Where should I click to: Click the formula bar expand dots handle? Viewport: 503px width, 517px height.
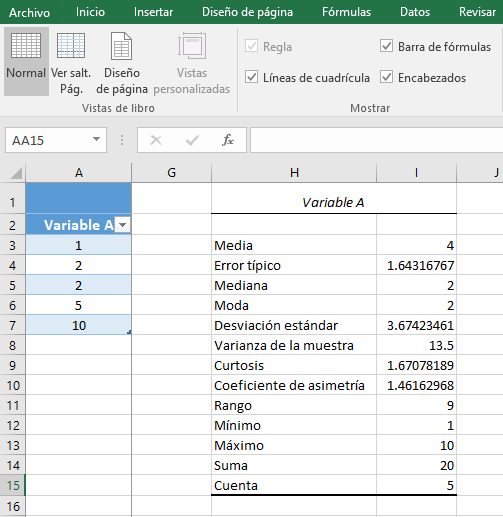122,140
